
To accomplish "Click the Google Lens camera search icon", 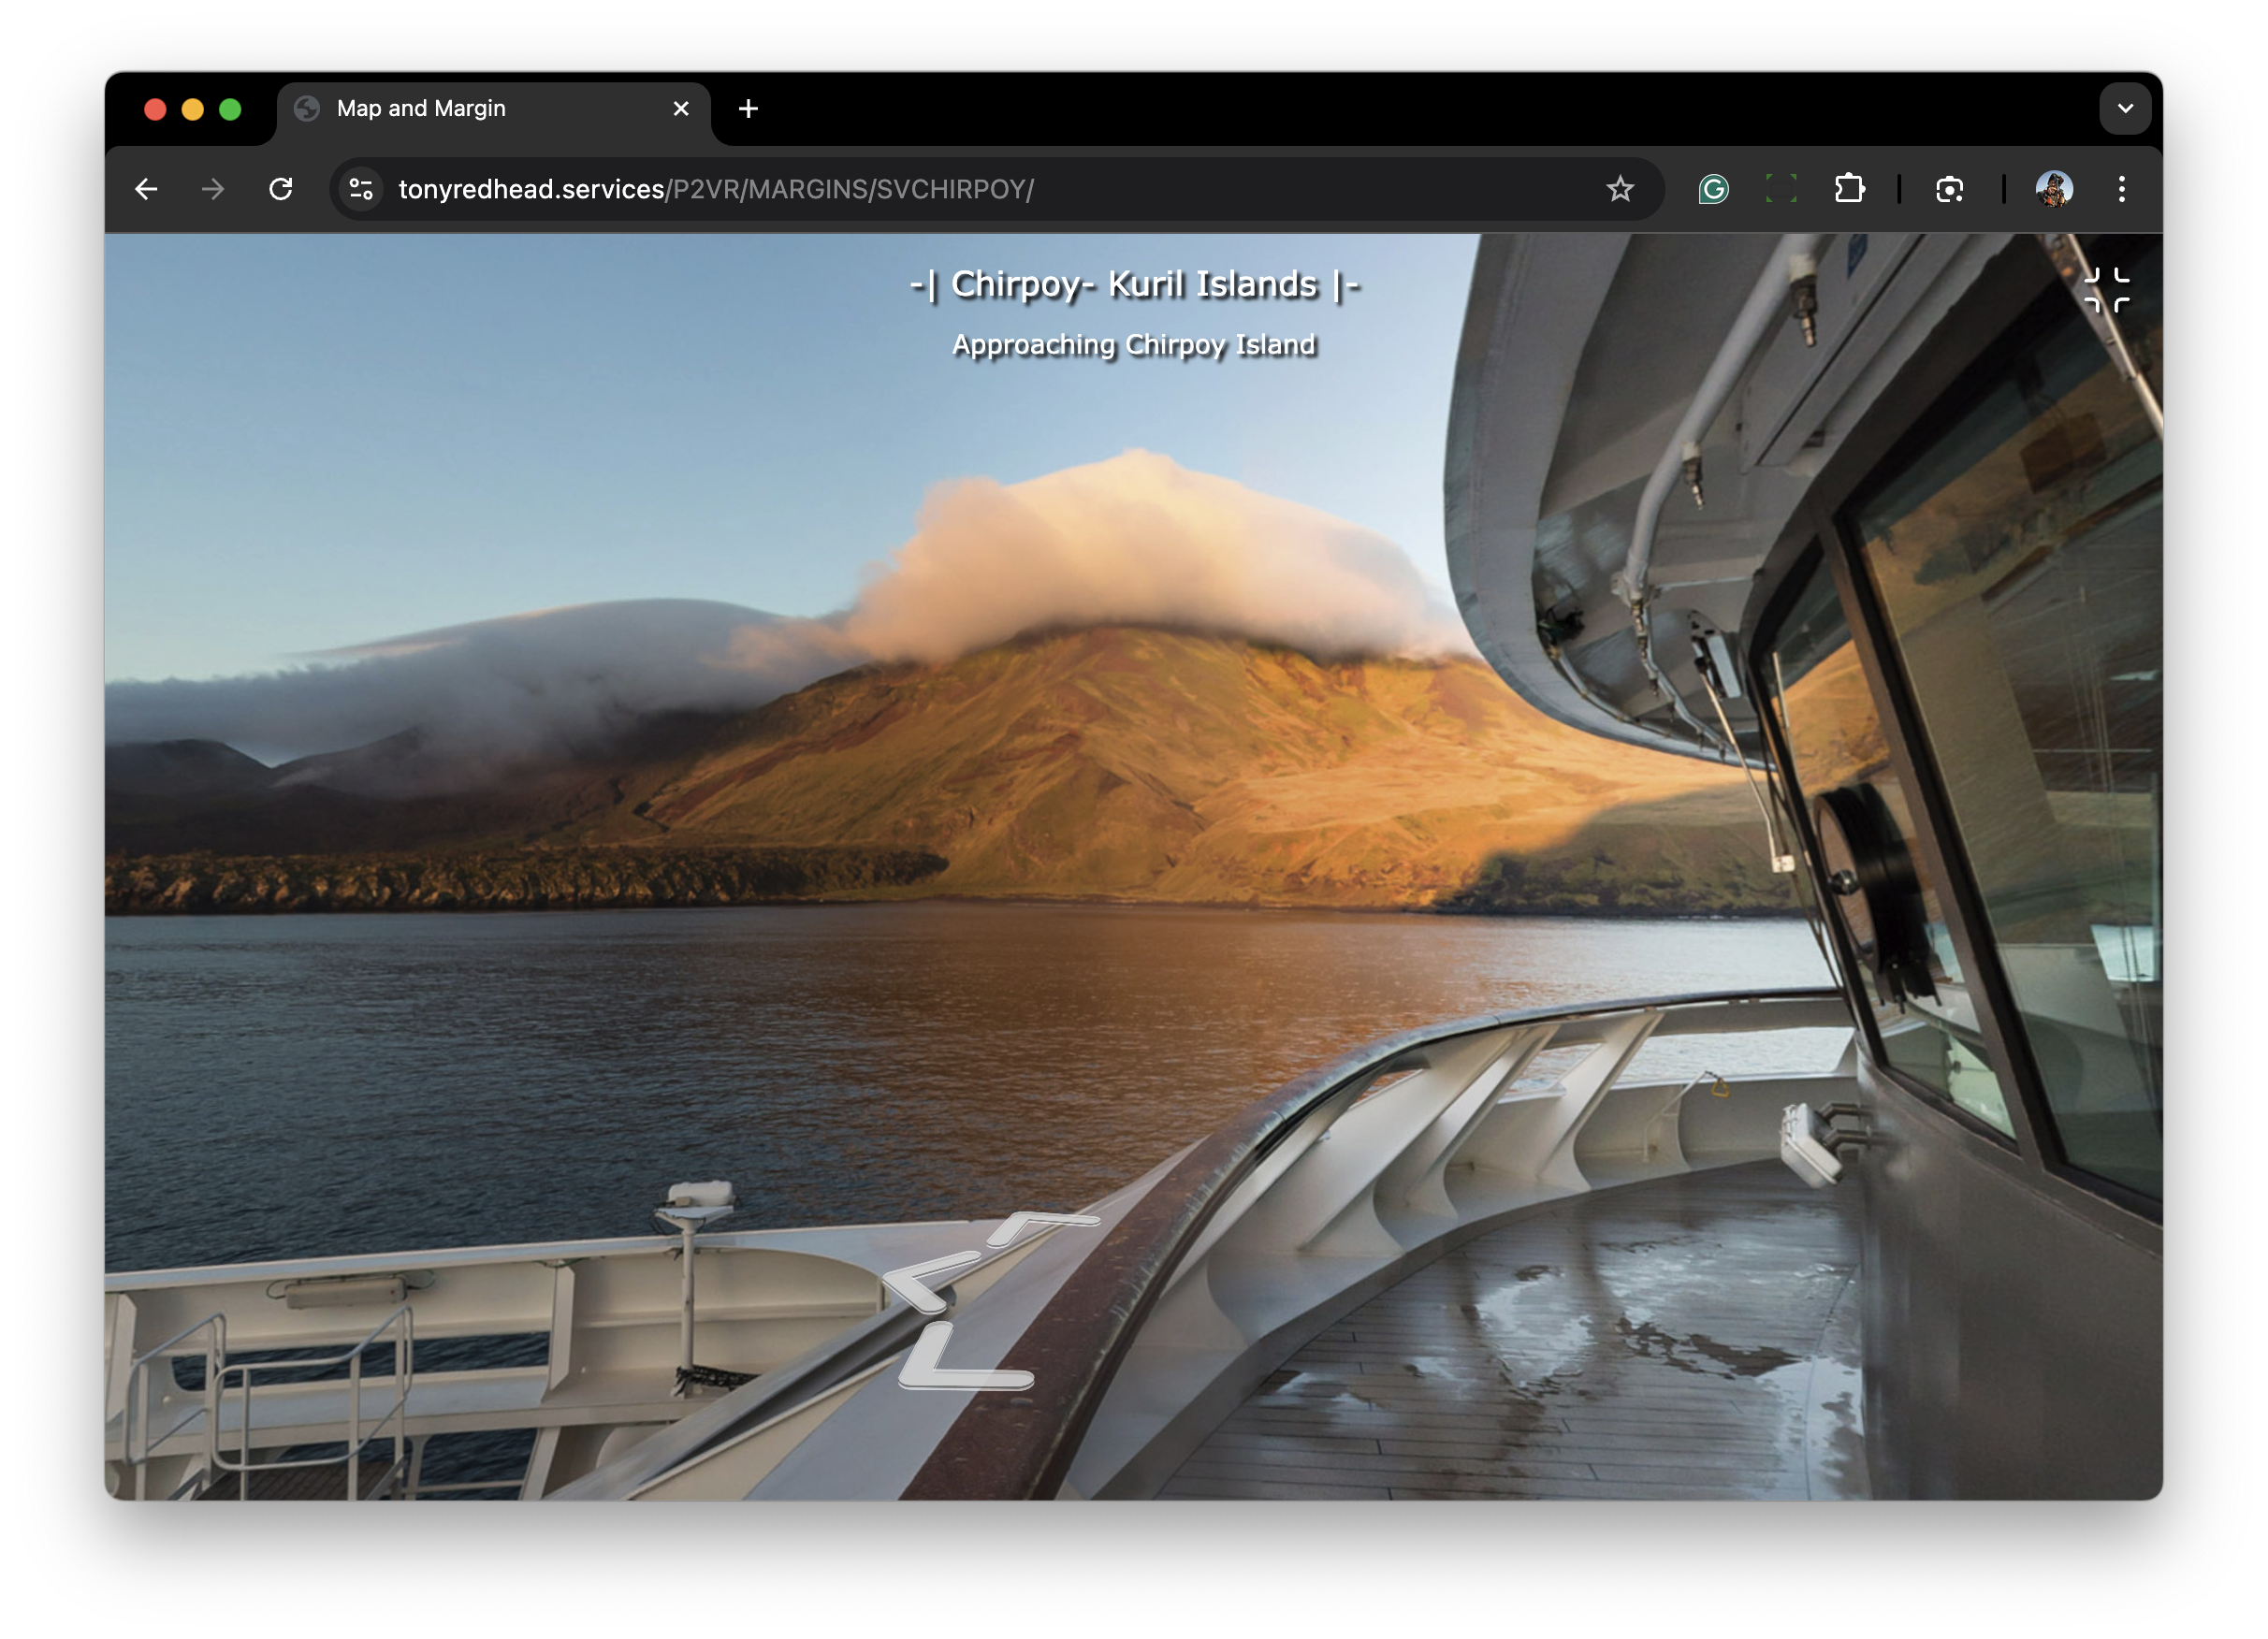I will coord(1949,189).
